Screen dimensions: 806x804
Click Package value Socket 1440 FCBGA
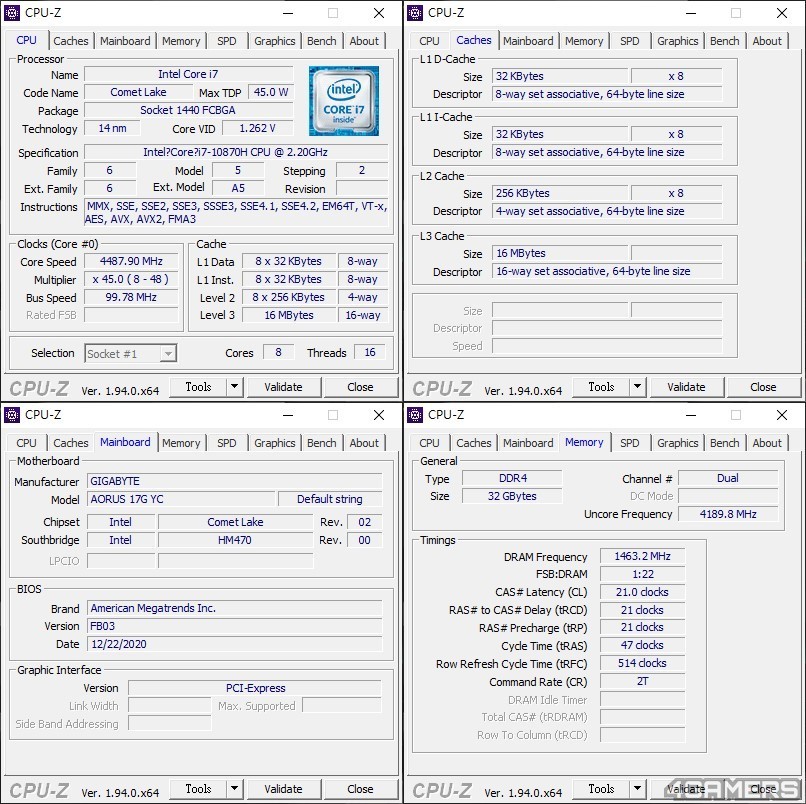188,110
